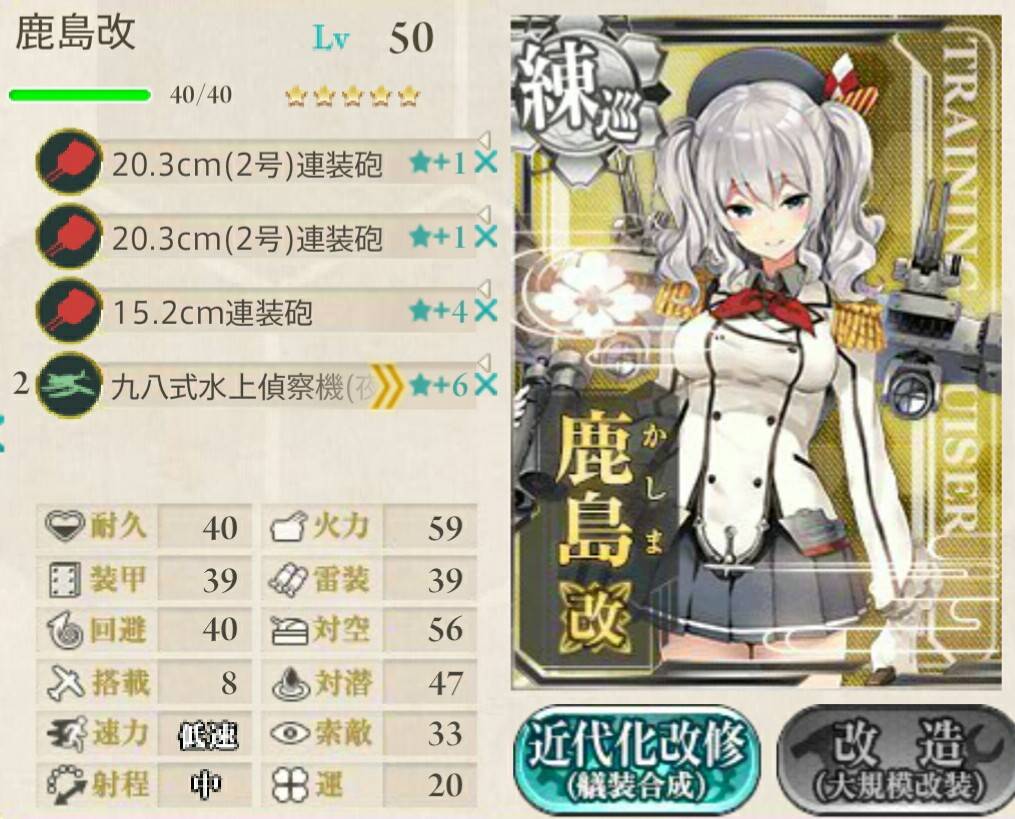Expand the small arrow above seaplane slot
The image size is (1015, 819).
[x=484, y=361]
